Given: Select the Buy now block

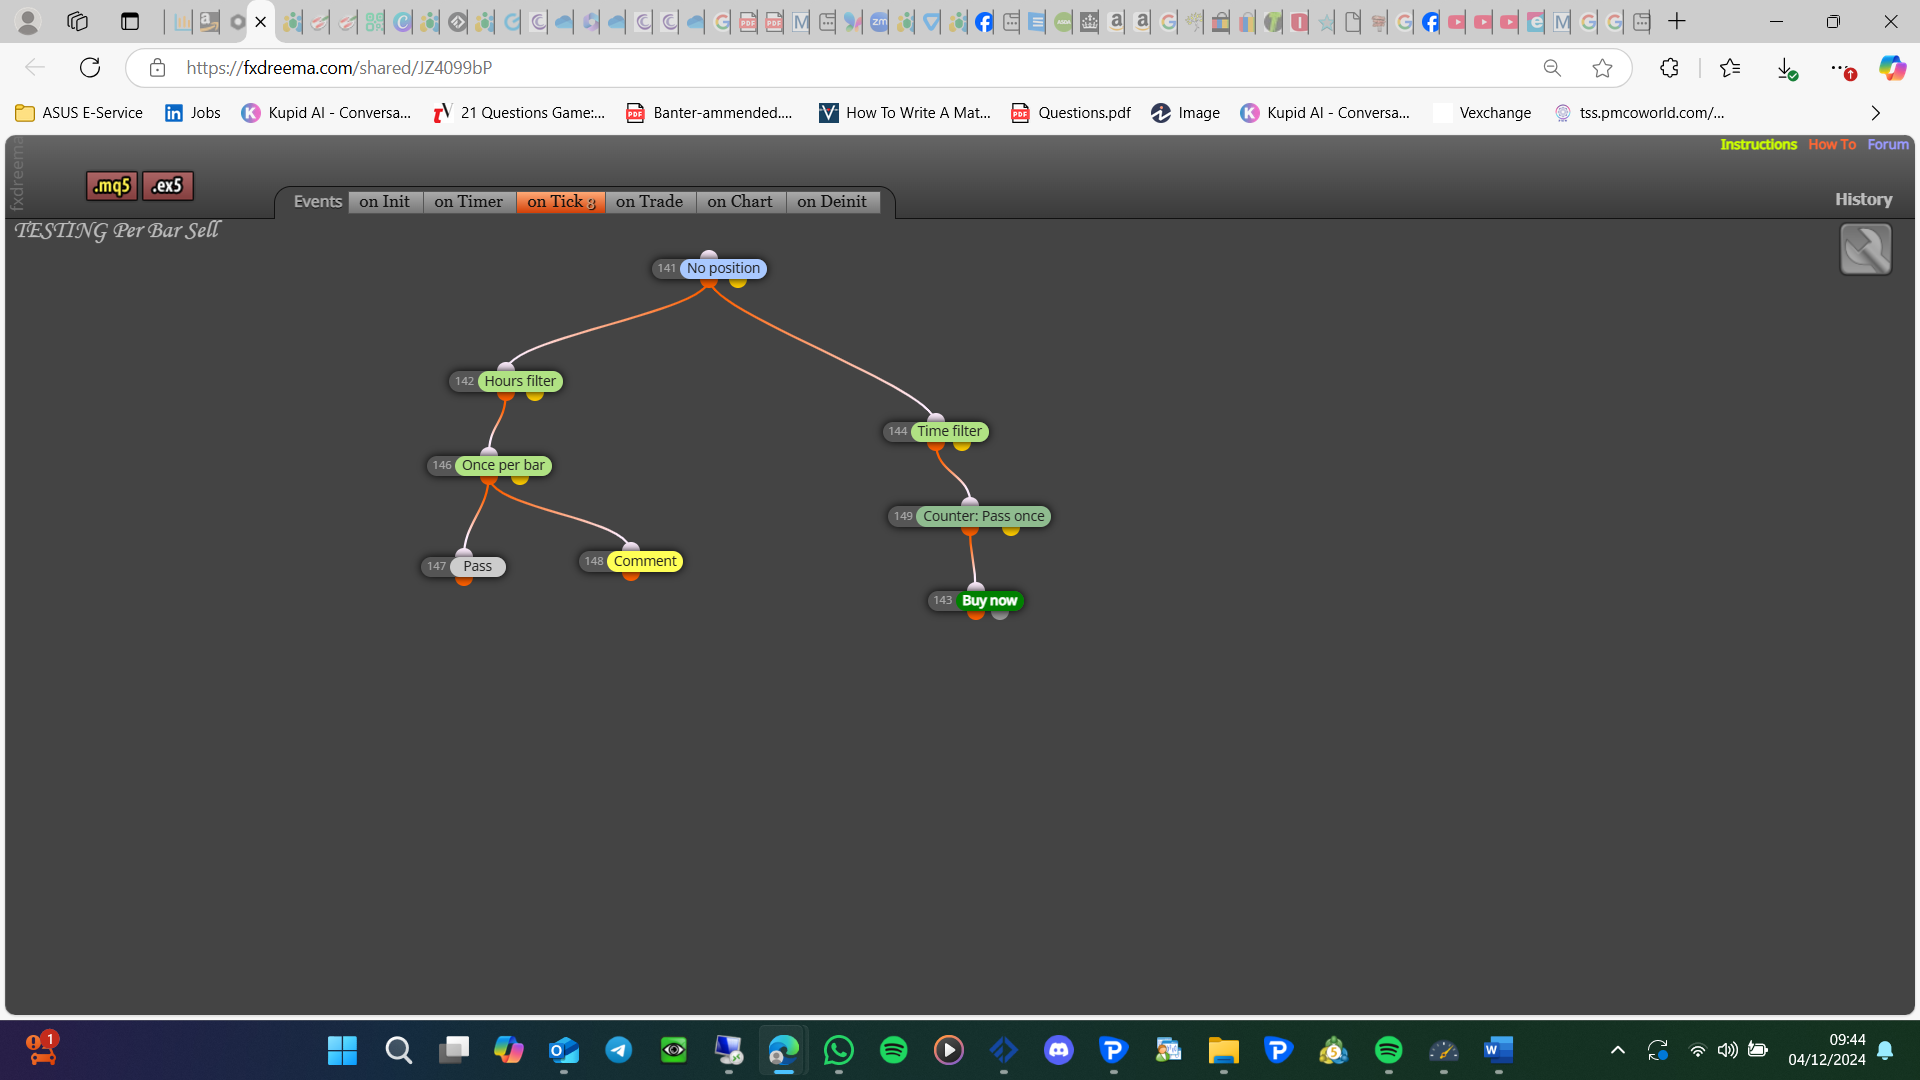Looking at the screenshot, I should pyautogui.click(x=990, y=601).
